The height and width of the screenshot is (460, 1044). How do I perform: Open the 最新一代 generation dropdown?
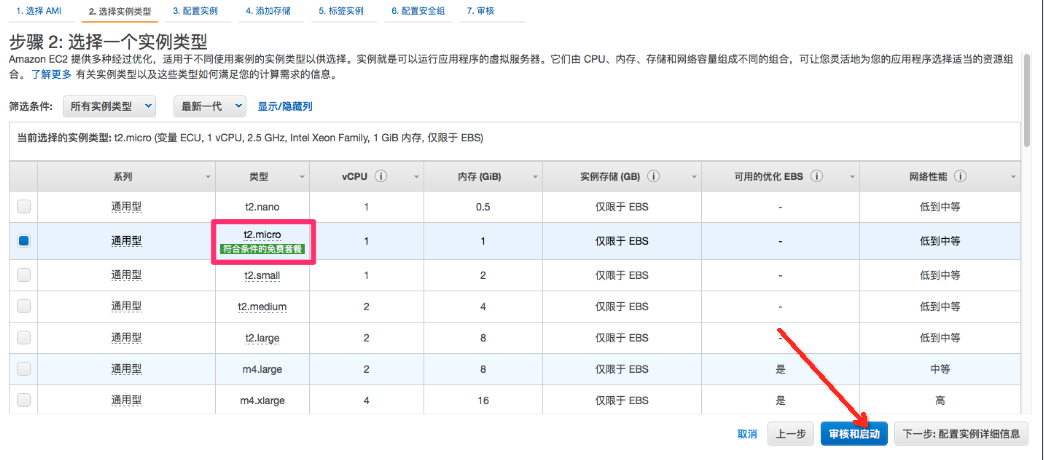(x=209, y=106)
